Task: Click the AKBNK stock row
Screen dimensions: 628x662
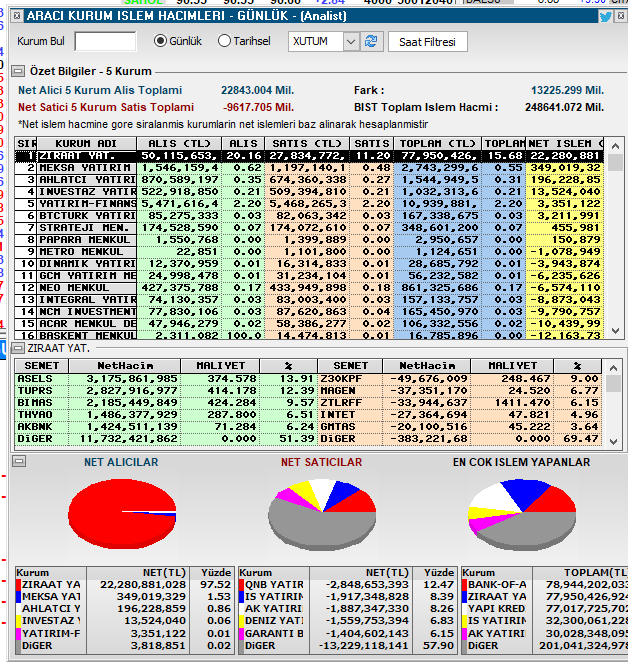Action: 166,427
